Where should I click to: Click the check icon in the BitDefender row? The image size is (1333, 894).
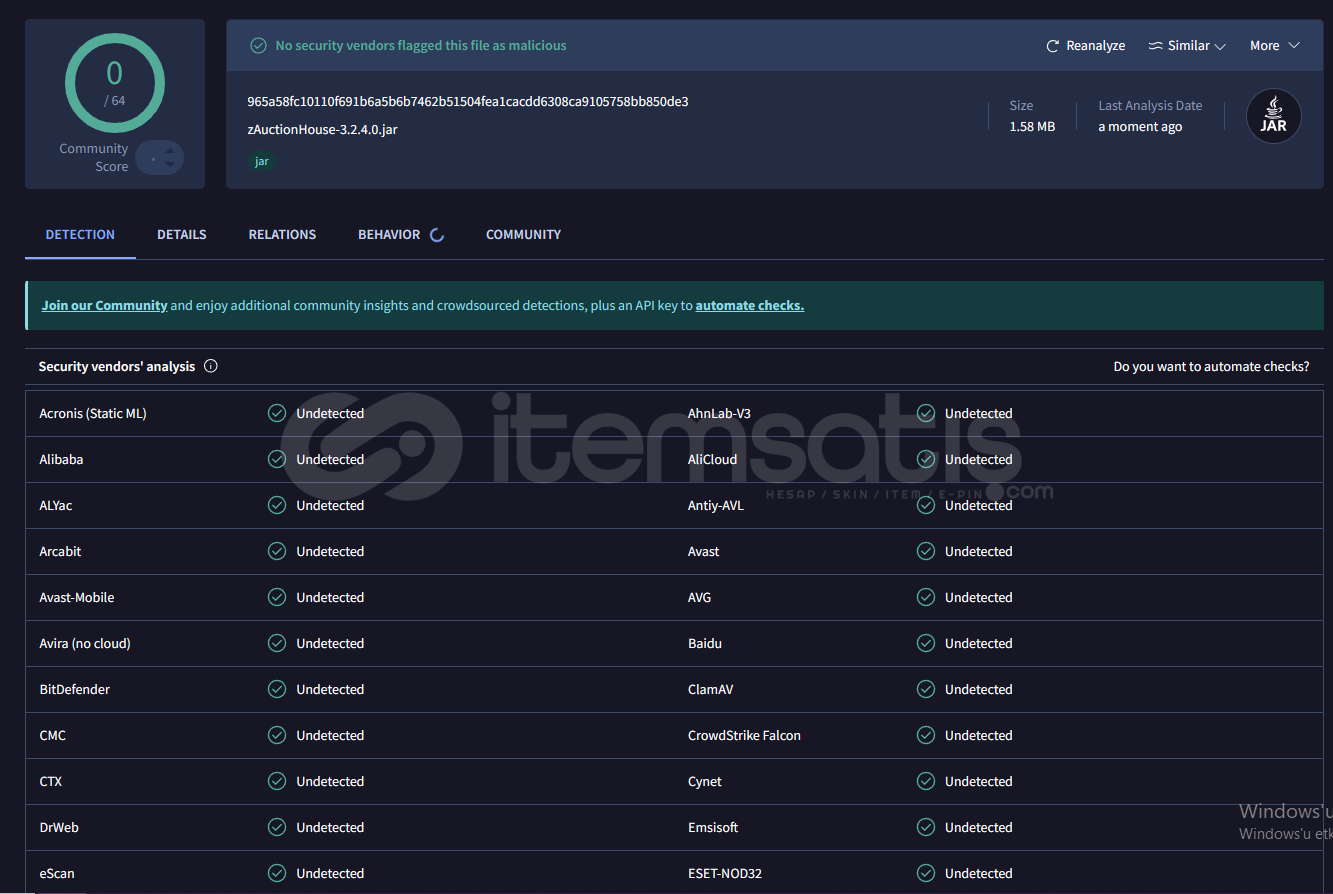[277, 689]
